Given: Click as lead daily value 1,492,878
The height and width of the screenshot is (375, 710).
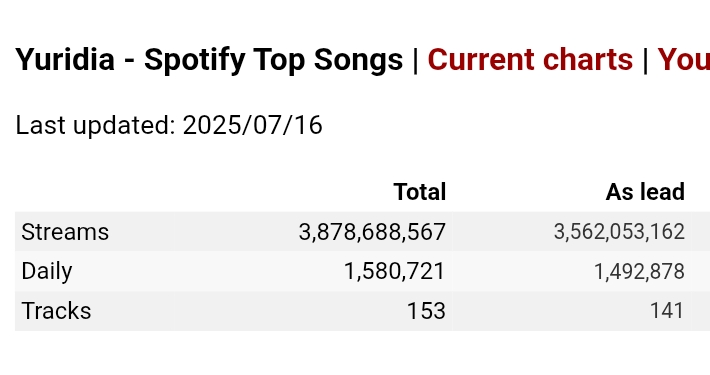Looking at the screenshot, I should [x=639, y=272].
